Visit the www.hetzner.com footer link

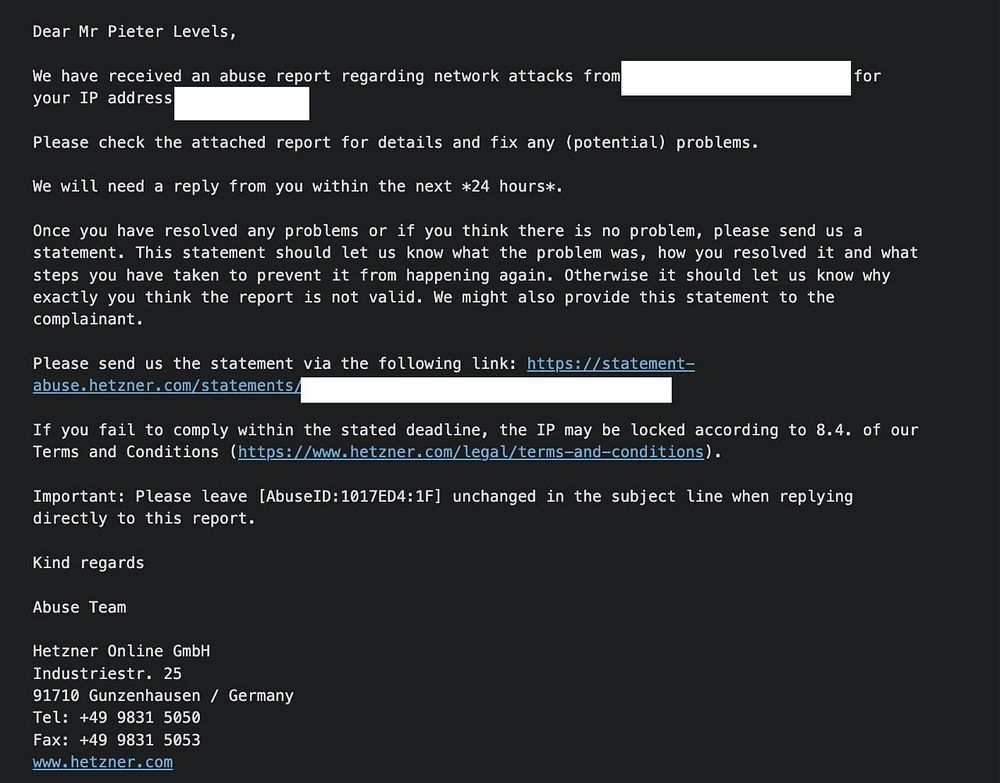point(103,762)
